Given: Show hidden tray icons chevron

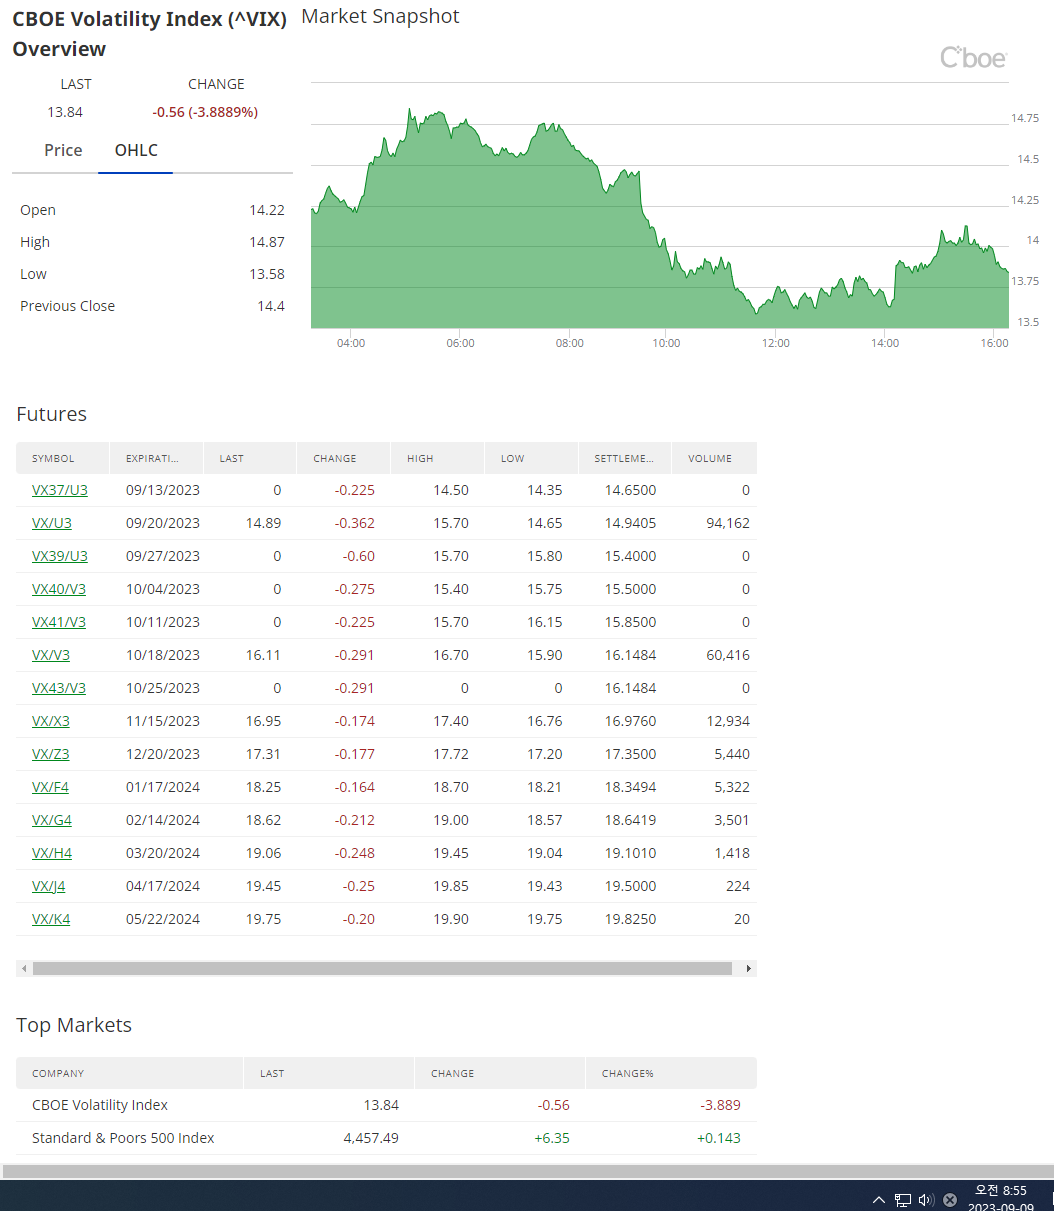Looking at the screenshot, I should pyautogui.click(x=878, y=1200).
